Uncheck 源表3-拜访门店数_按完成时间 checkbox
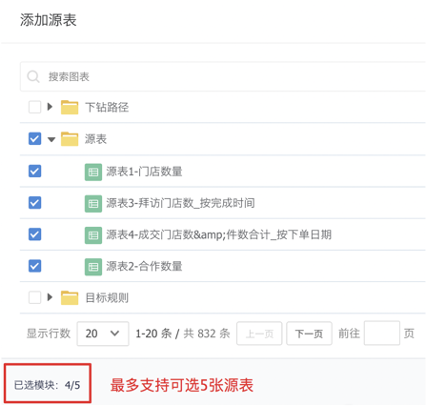Screen dimensions: 427x406 (x=35, y=203)
